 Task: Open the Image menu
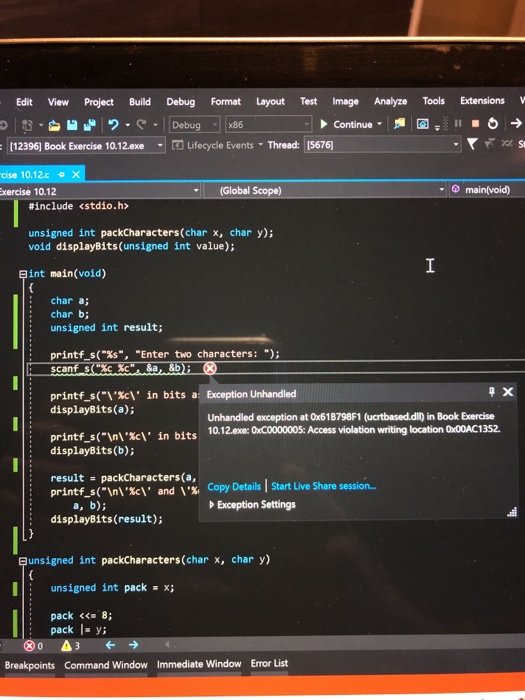click(345, 102)
